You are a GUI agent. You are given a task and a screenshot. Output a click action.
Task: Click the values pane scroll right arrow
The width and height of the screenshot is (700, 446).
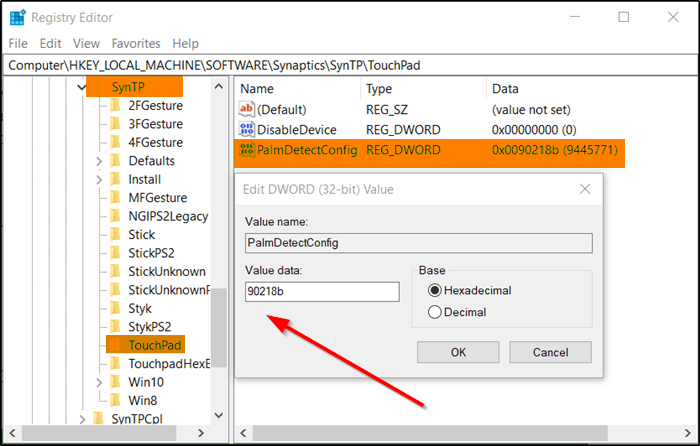point(688,433)
